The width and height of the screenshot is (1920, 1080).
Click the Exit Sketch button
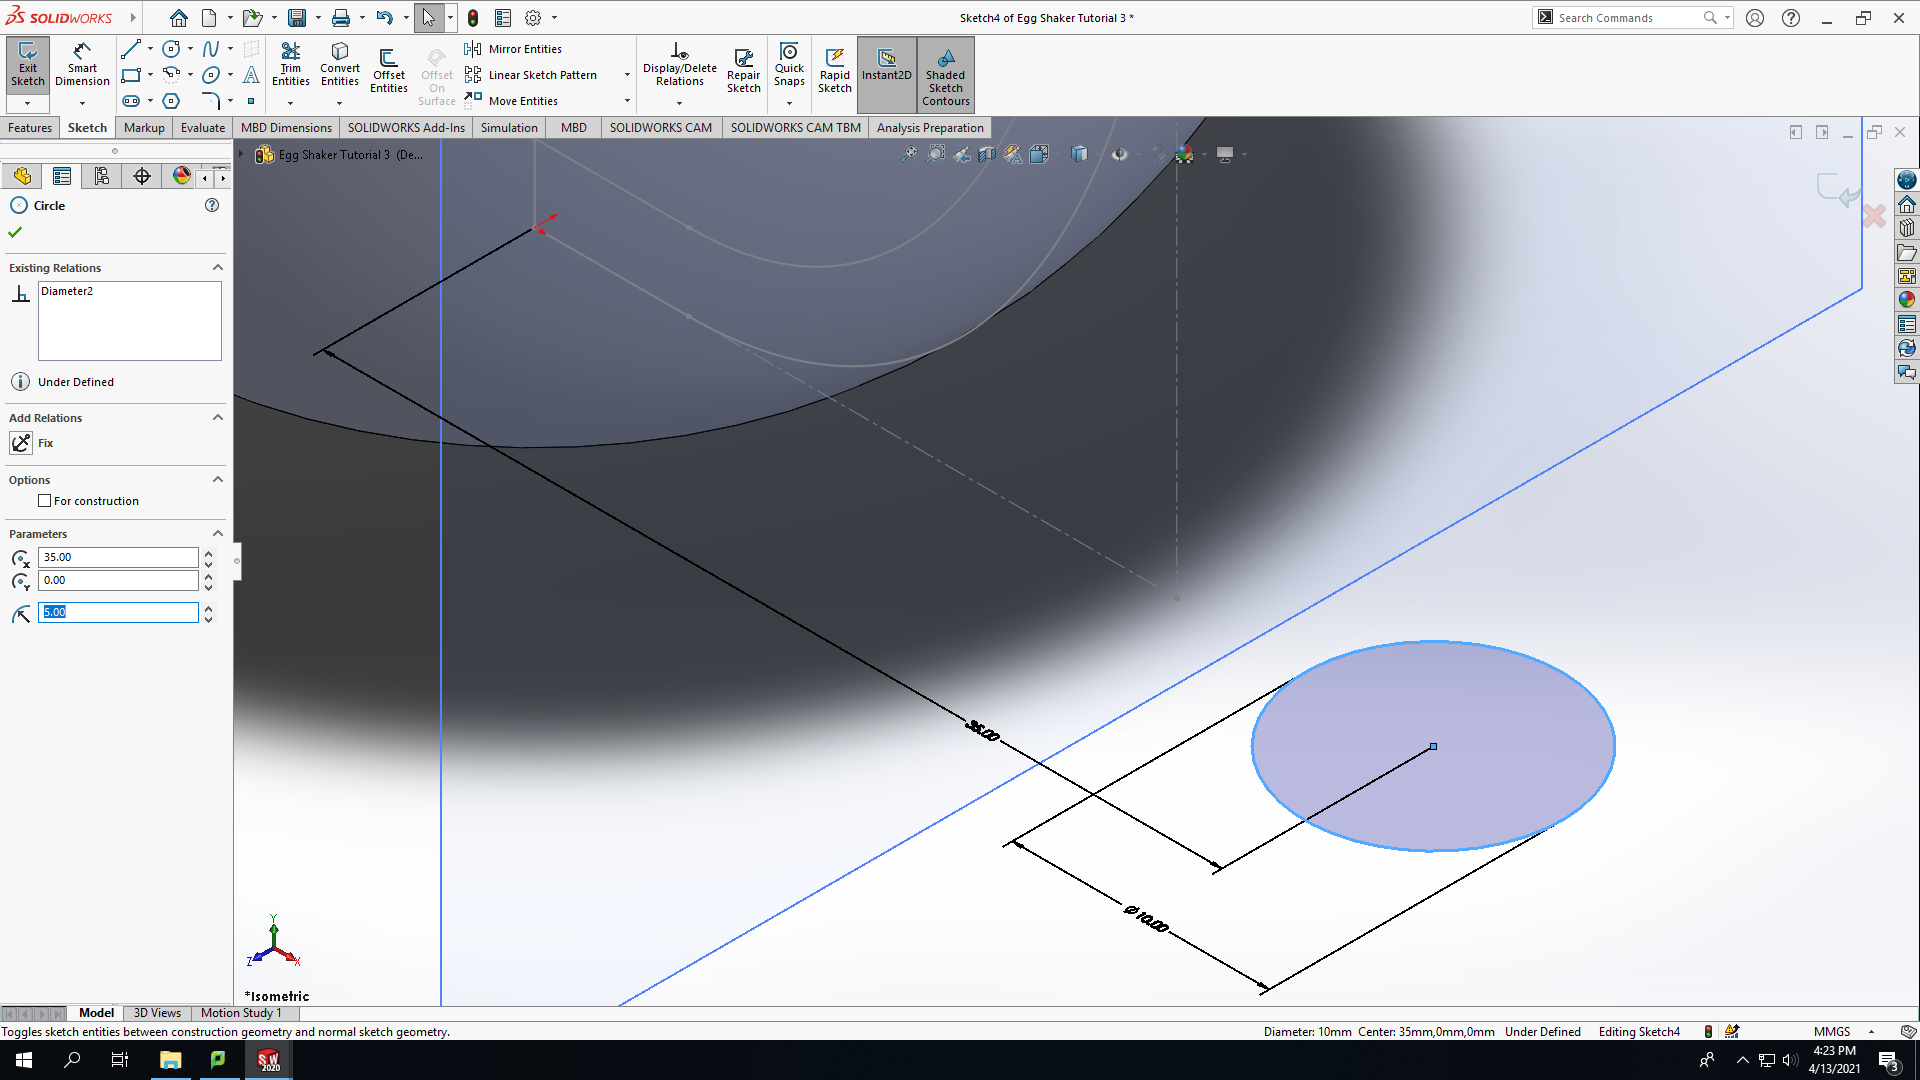pyautogui.click(x=28, y=66)
